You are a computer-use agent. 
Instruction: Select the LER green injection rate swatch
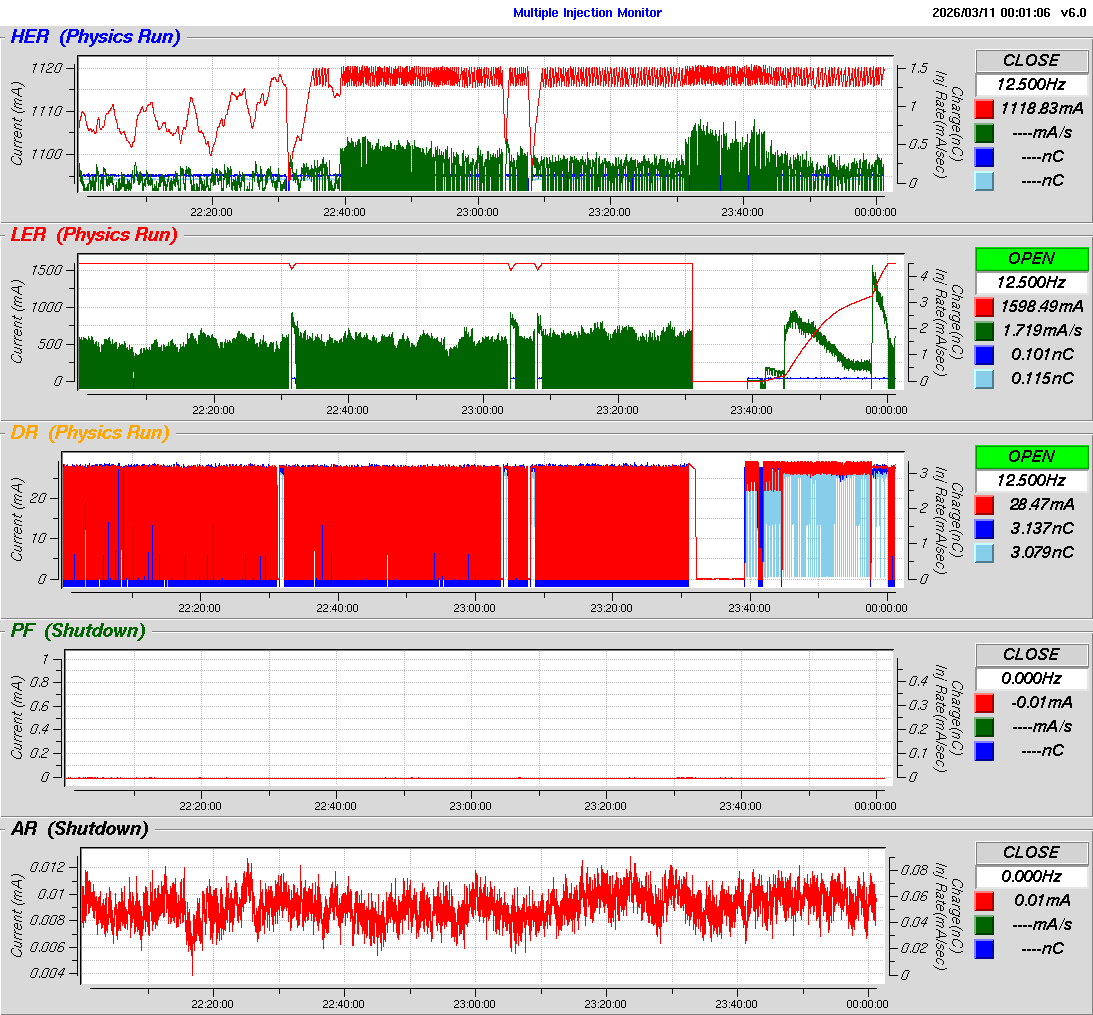(x=984, y=330)
